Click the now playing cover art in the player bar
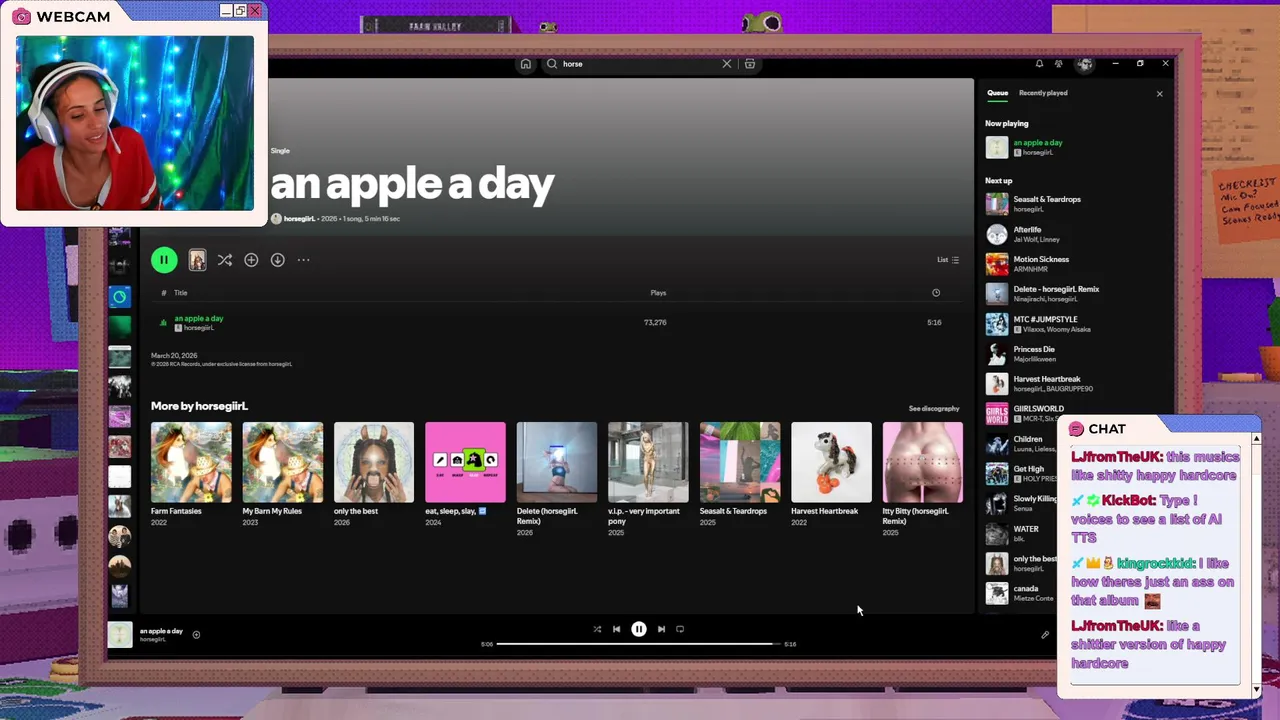The image size is (1280, 720). click(120, 635)
